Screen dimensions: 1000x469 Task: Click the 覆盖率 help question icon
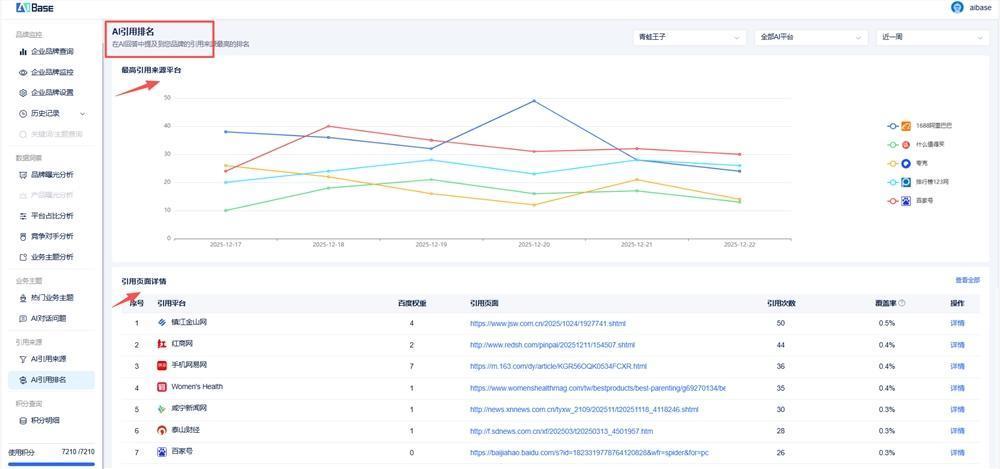pos(901,303)
